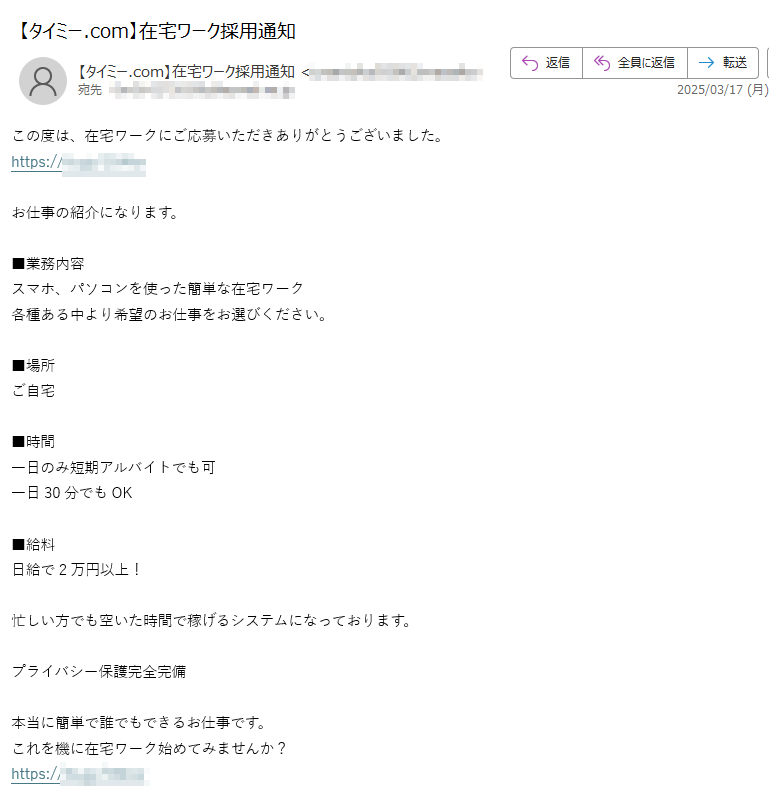Click the 返信 reply arrow icon
The image size is (769, 789).
point(530,63)
